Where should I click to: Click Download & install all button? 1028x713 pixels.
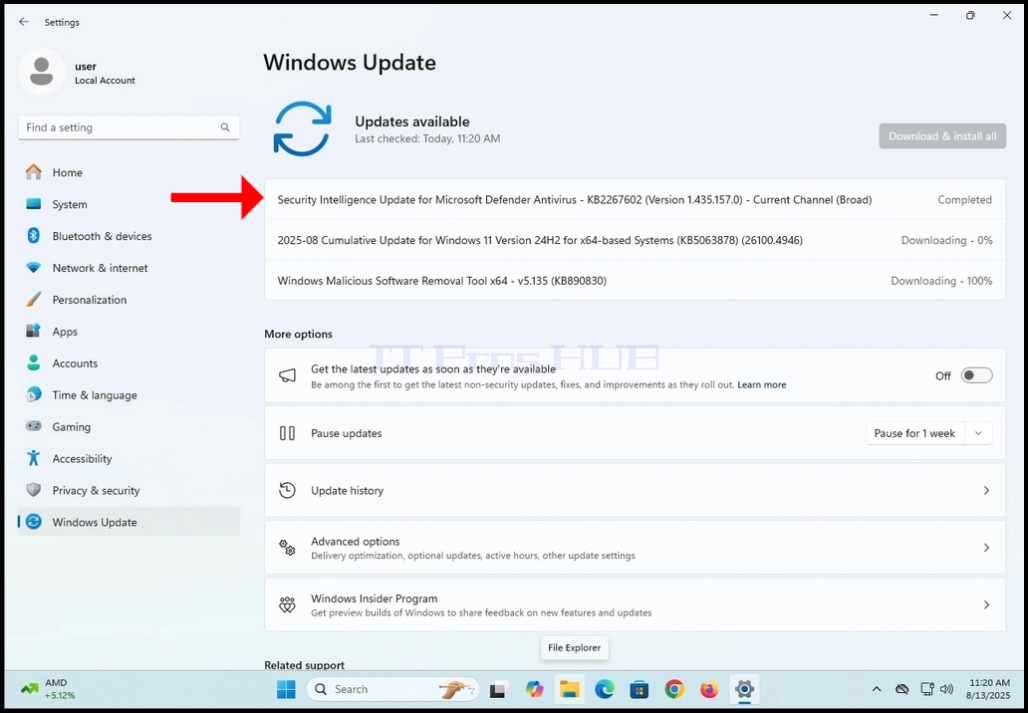942,136
